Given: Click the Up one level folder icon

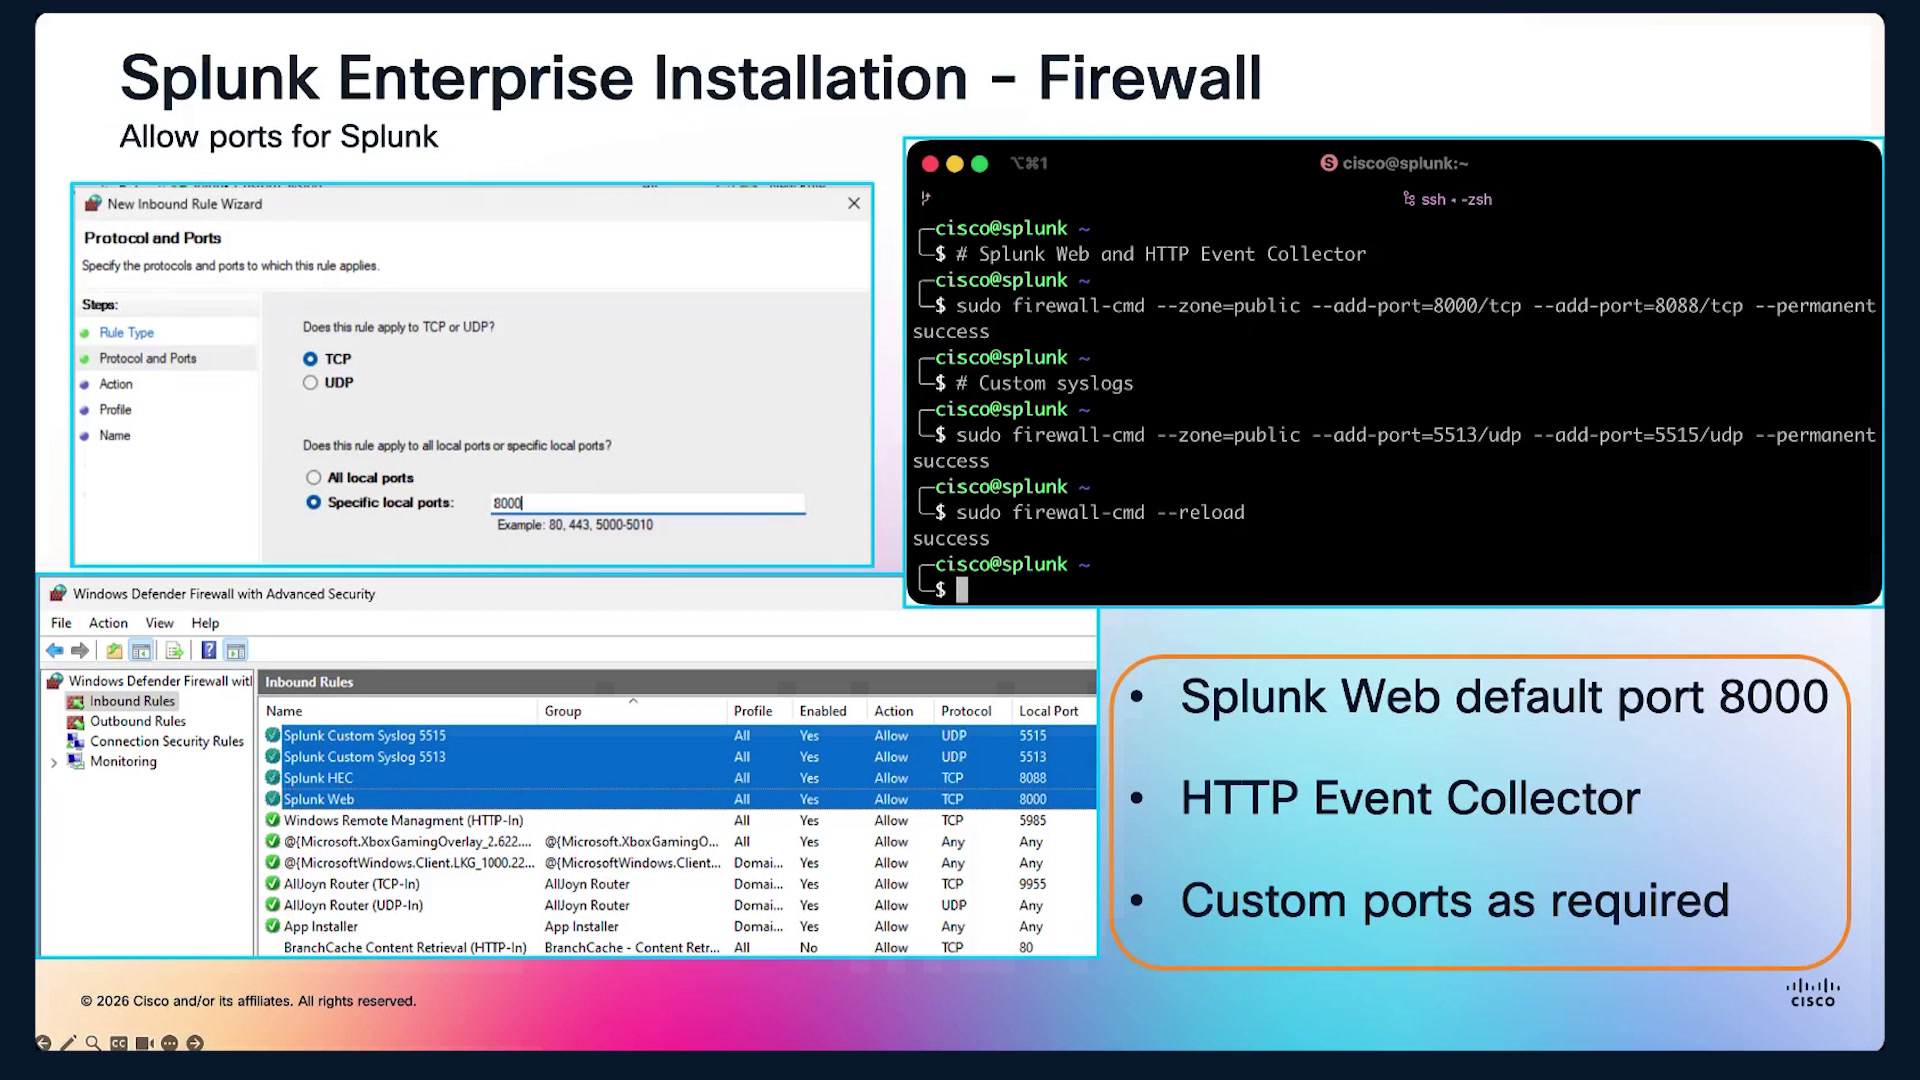Looking at the screenshot, I should coord(114,651).
